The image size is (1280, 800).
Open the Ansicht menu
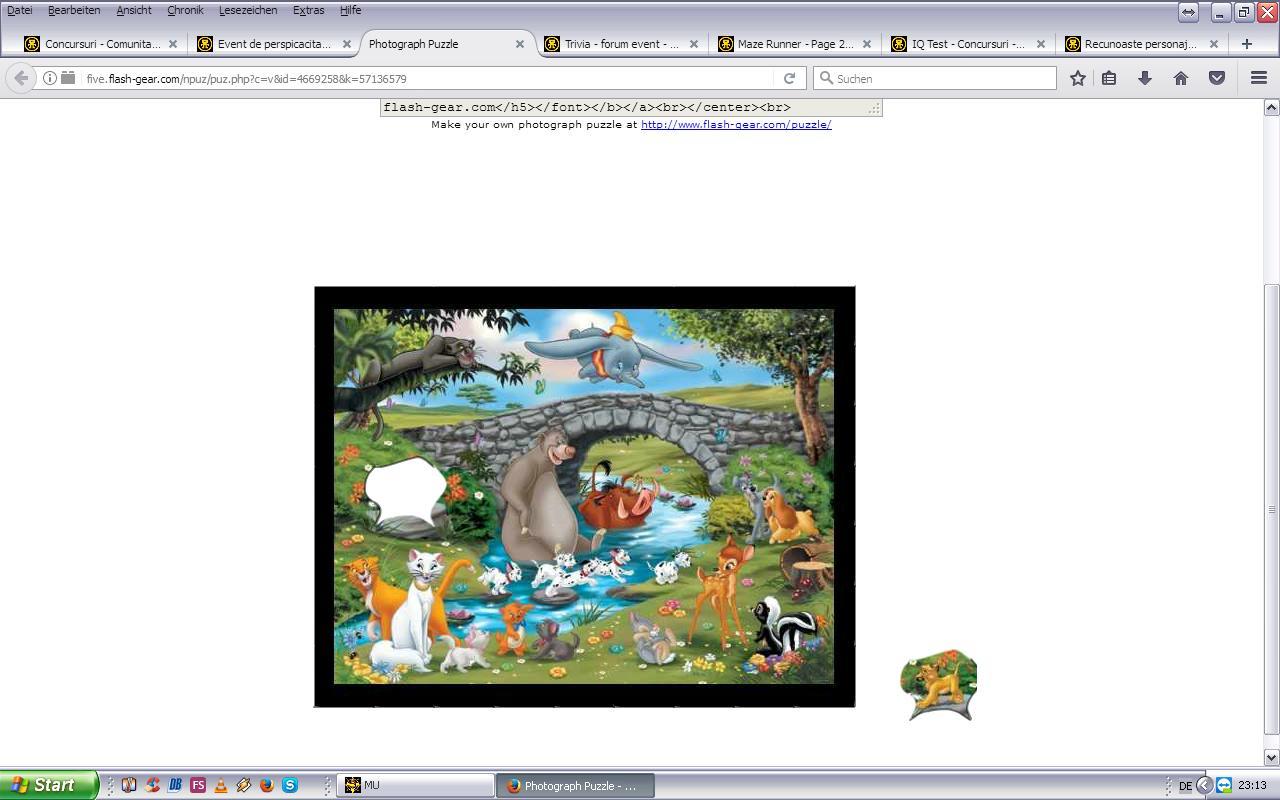(x=134, y=10)
